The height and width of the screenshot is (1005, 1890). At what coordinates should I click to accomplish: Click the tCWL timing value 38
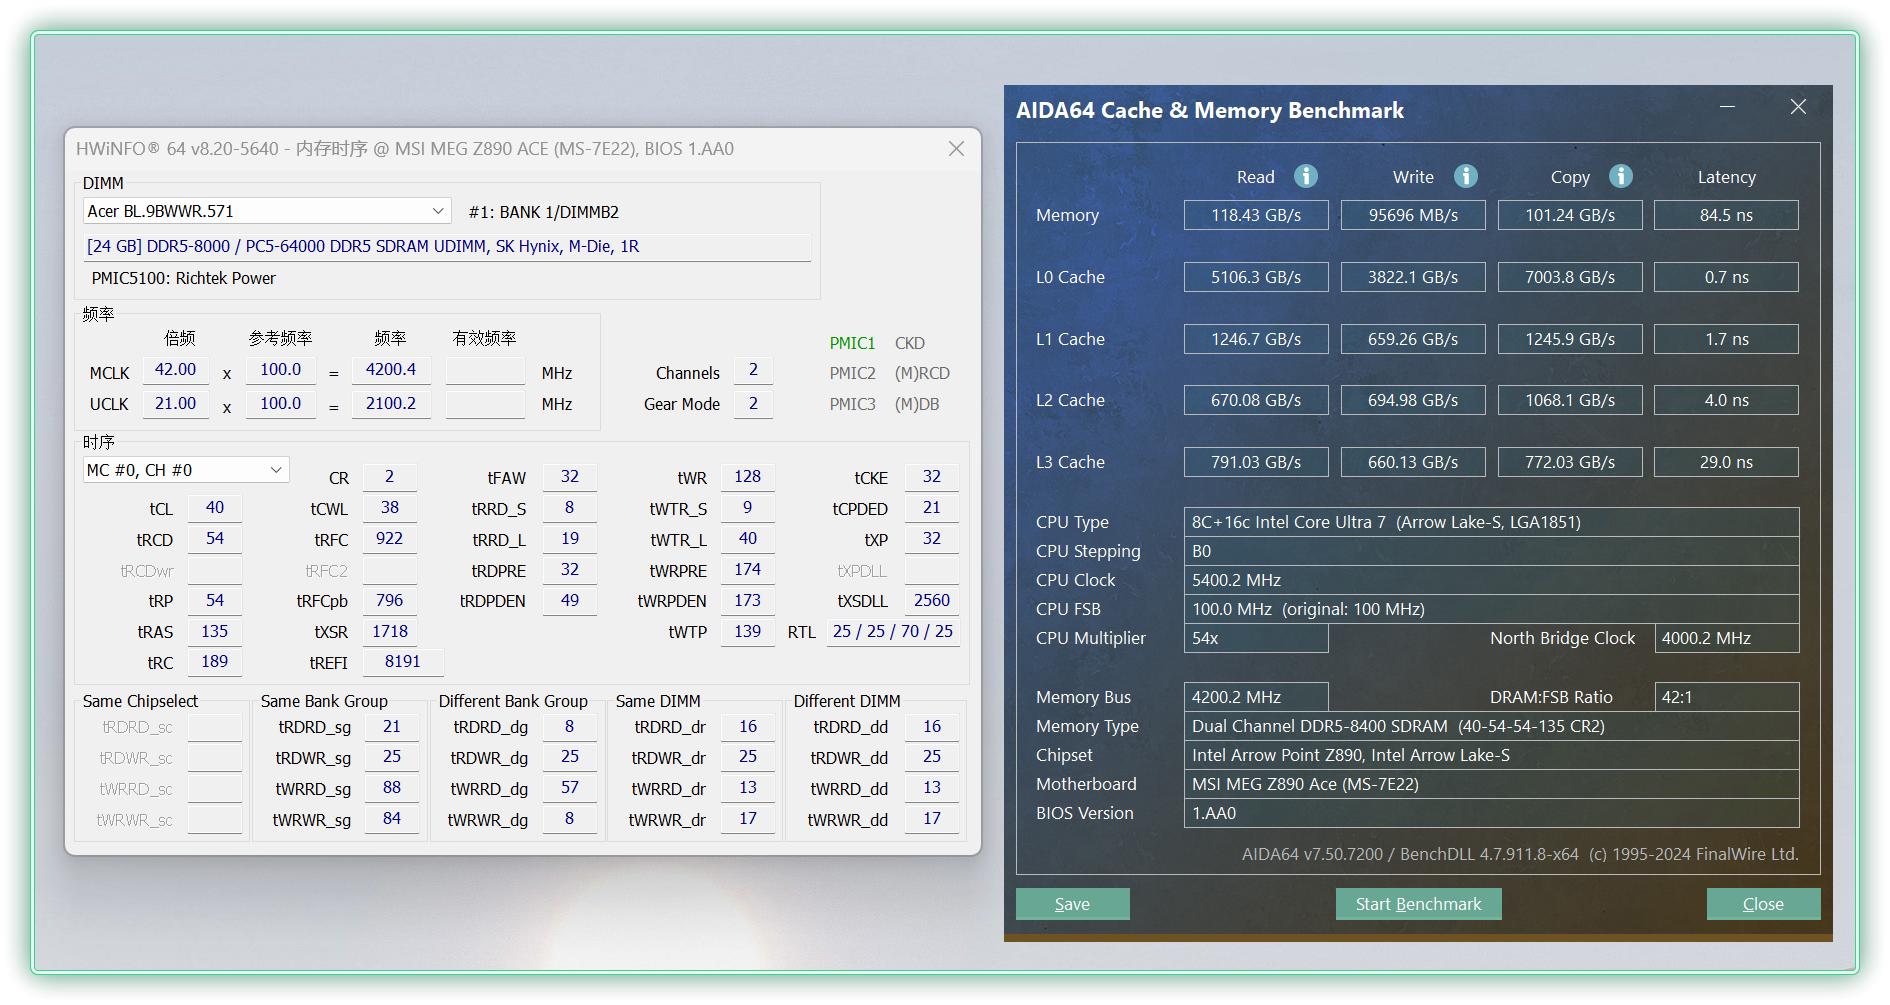pyautogui.click(x=390, y=508)
